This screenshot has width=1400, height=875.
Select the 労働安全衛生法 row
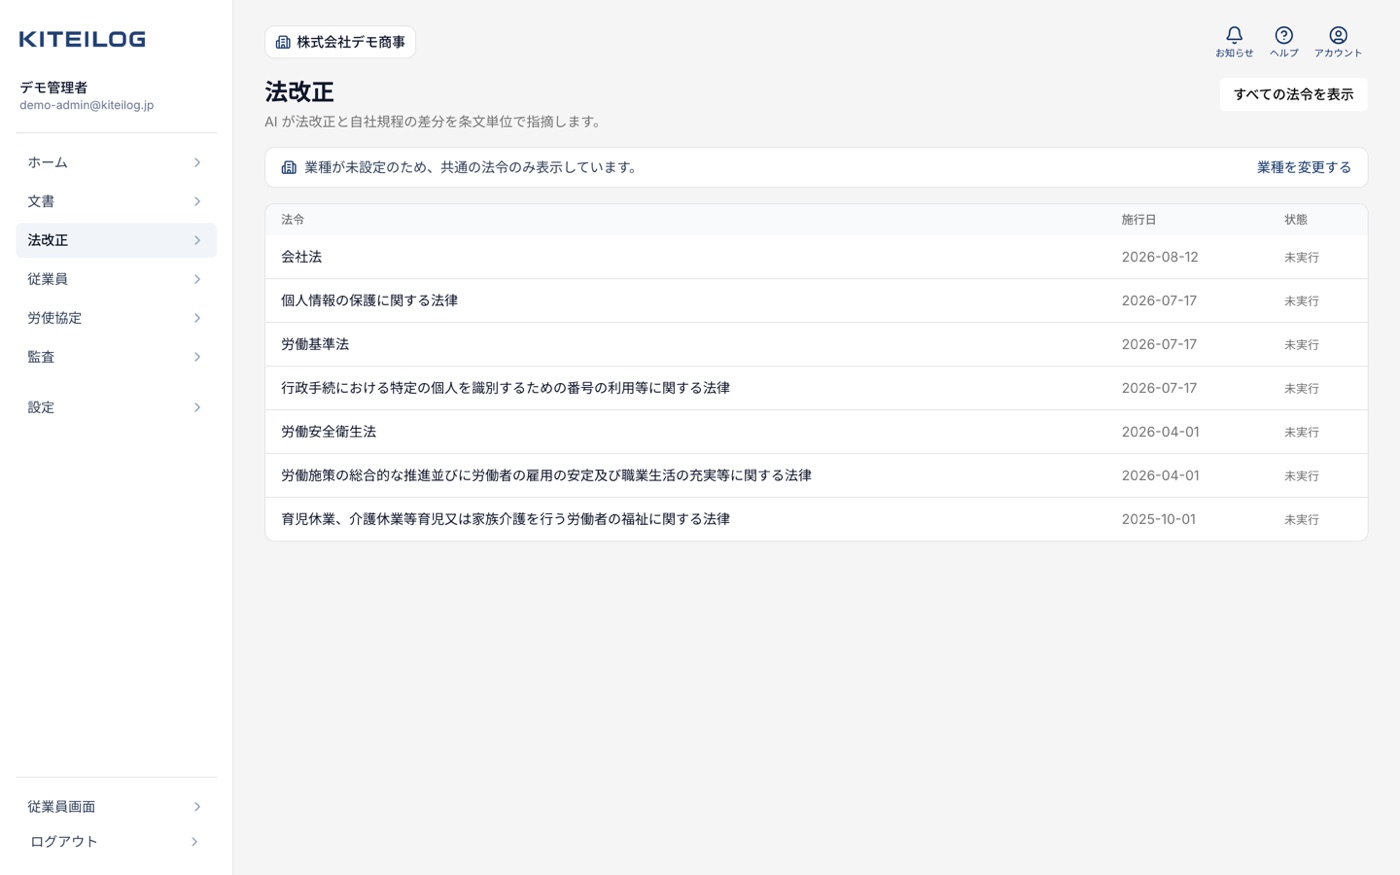816,432
